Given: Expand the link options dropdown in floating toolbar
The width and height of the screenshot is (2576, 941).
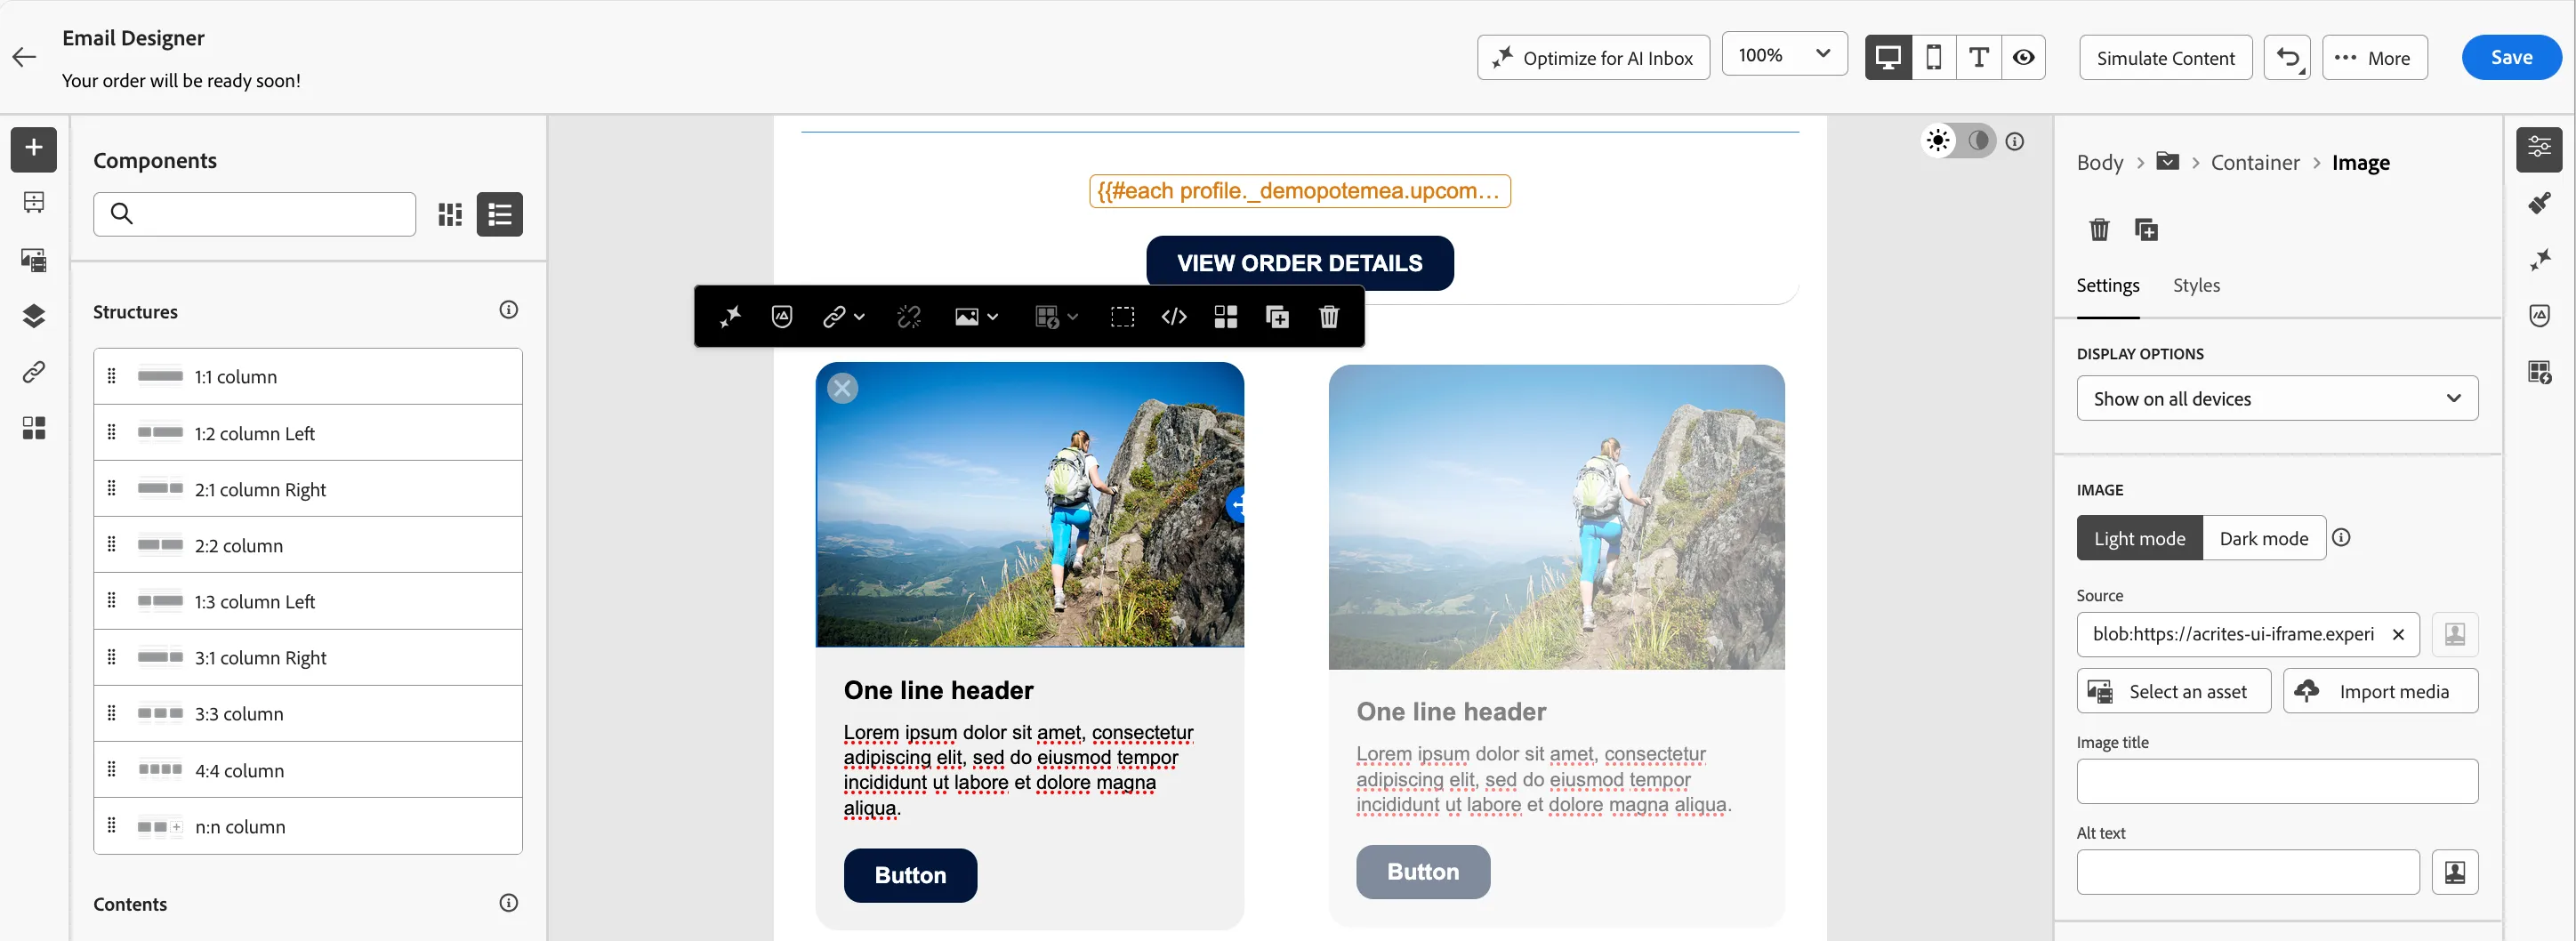Looking at the screenshot, I should pos(859,318).
